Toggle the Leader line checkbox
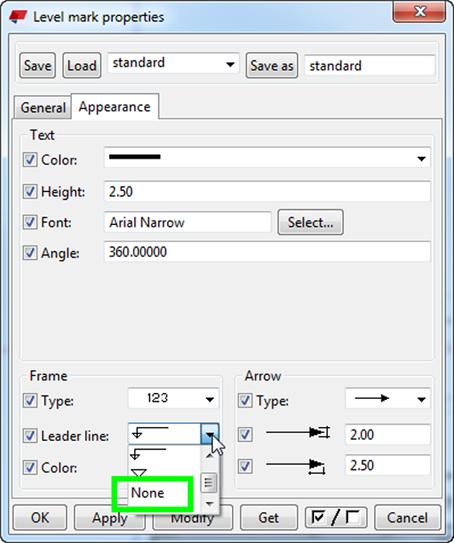This screenshot has width=454, height=543. click(30, 436)
